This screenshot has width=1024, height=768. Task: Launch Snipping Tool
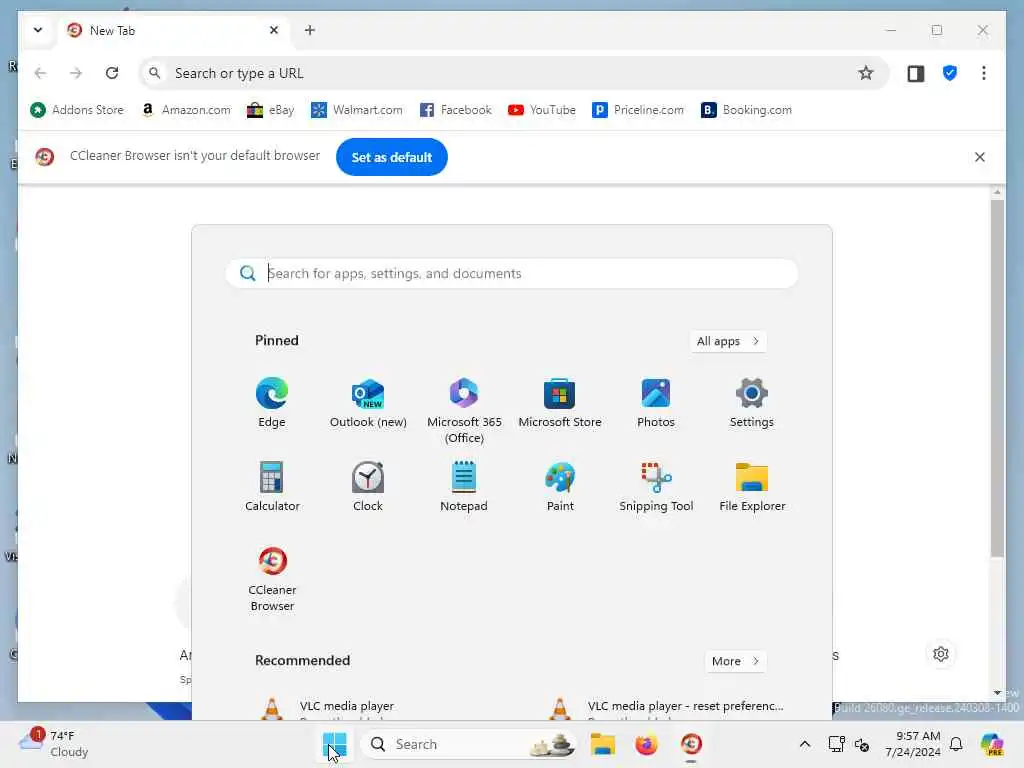click(656, 487)
